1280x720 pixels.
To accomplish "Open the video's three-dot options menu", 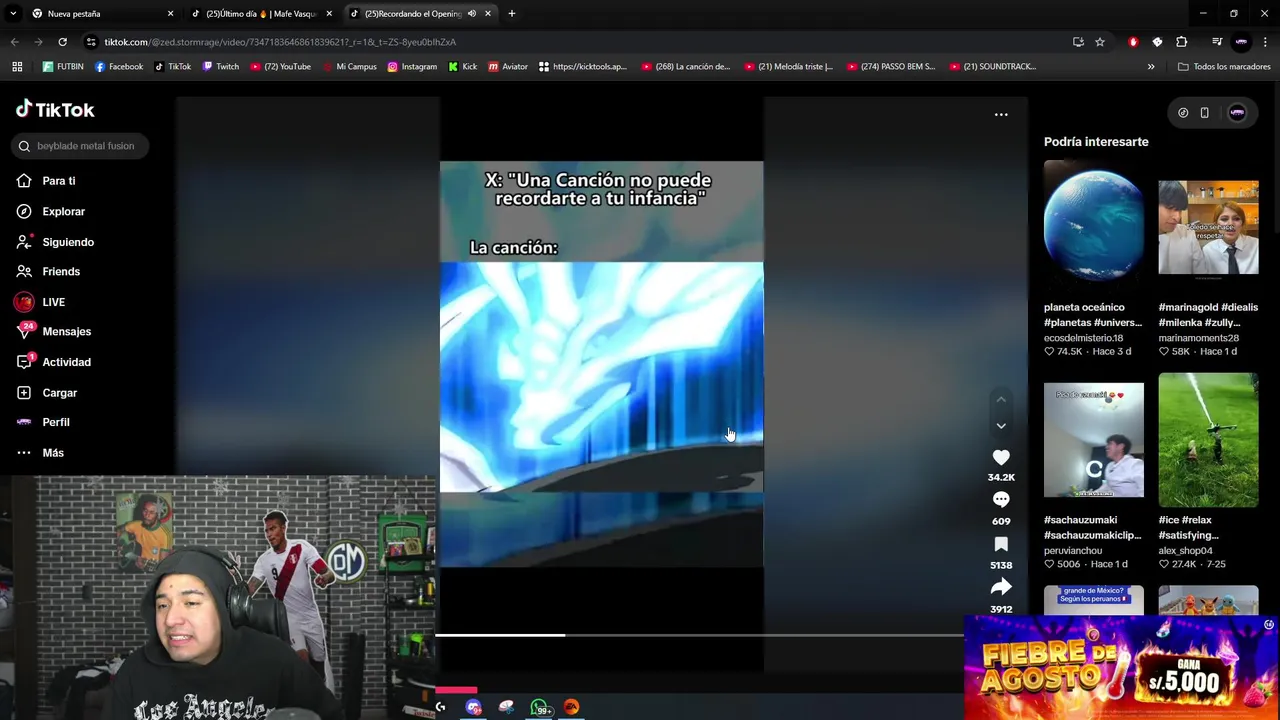I will point(1001,115).
